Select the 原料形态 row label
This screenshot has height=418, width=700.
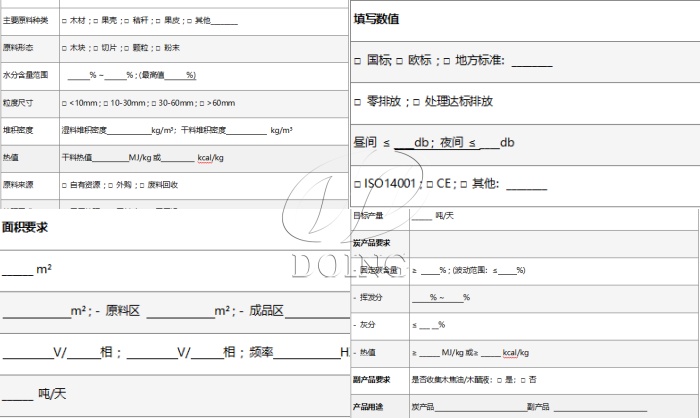pos(18,48)
